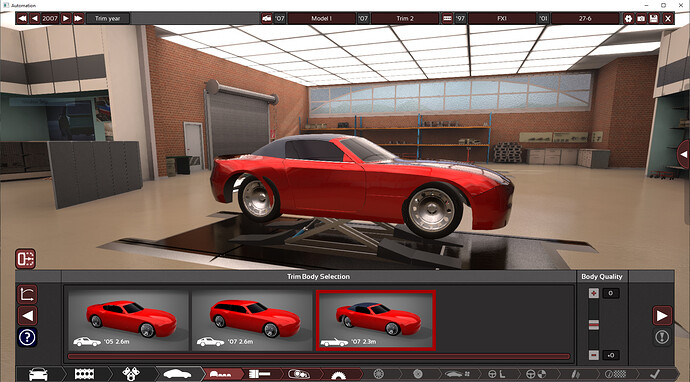690x382 pixels.
Task: Open the checkered test track sub-tab
Action: pos(615,374)
